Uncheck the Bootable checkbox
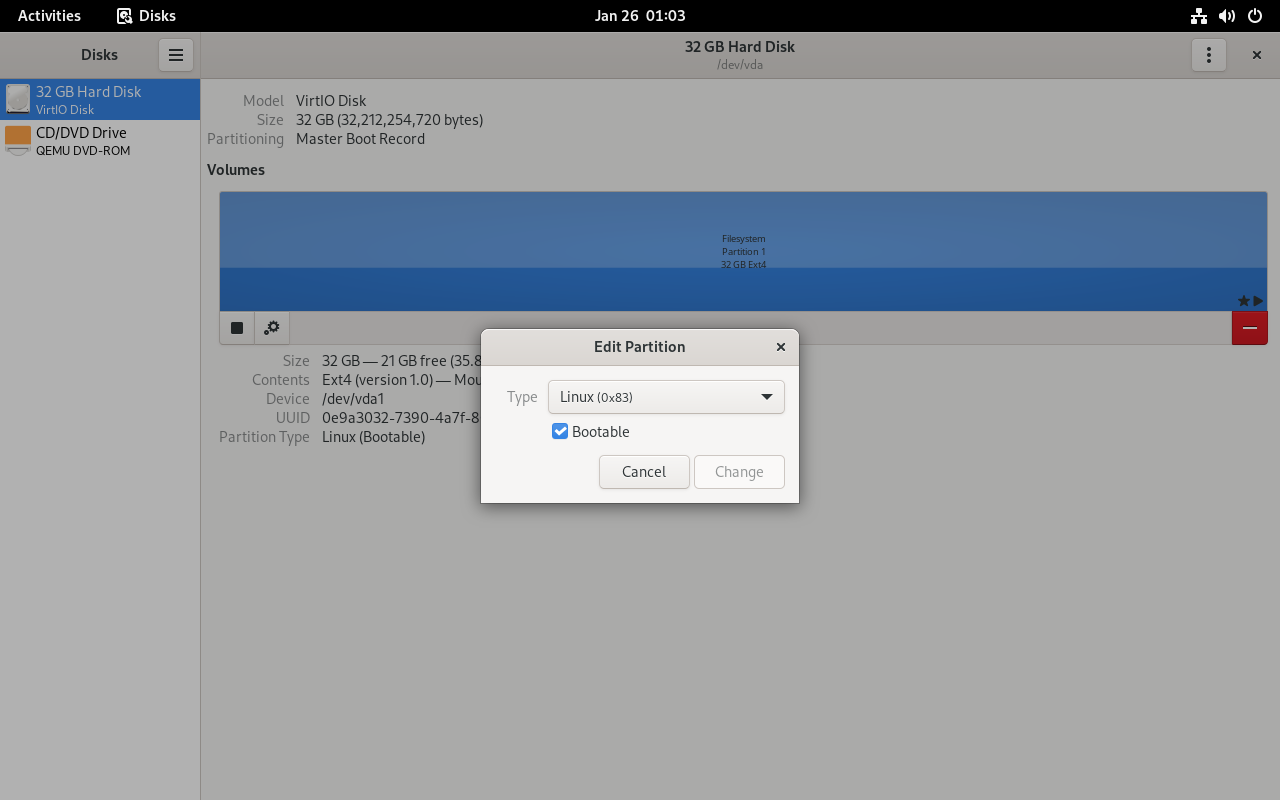 click(560, 432)
